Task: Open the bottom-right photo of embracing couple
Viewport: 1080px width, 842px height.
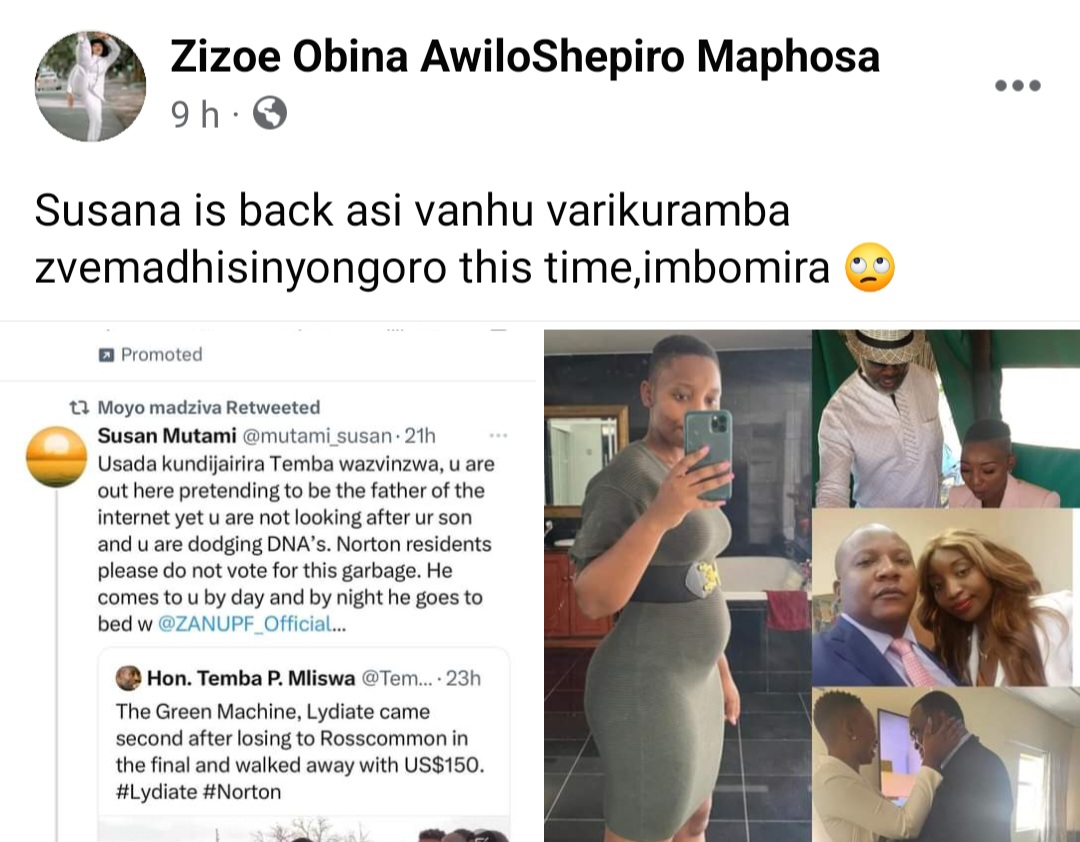Action: pos(946,764)
